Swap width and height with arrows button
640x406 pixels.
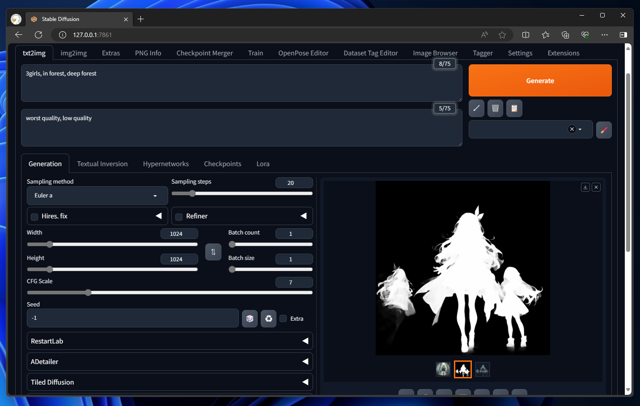pos(213,252)
